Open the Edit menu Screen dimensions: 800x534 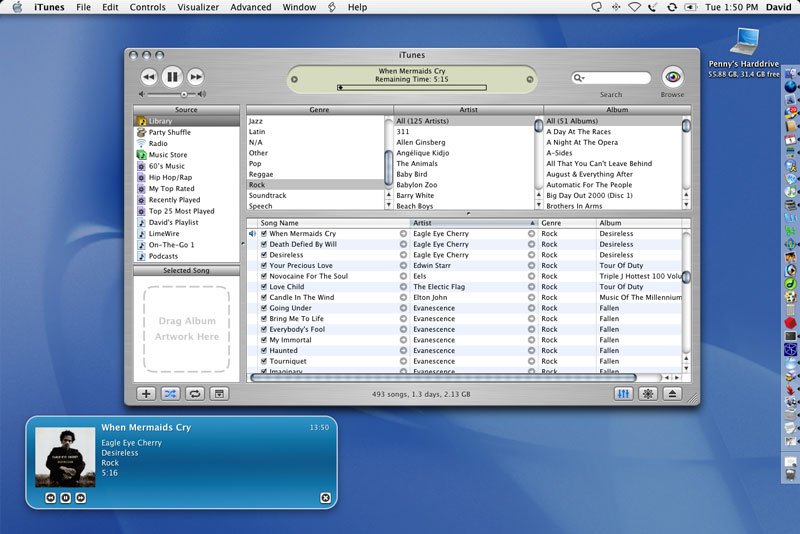[x=110, y=7]
